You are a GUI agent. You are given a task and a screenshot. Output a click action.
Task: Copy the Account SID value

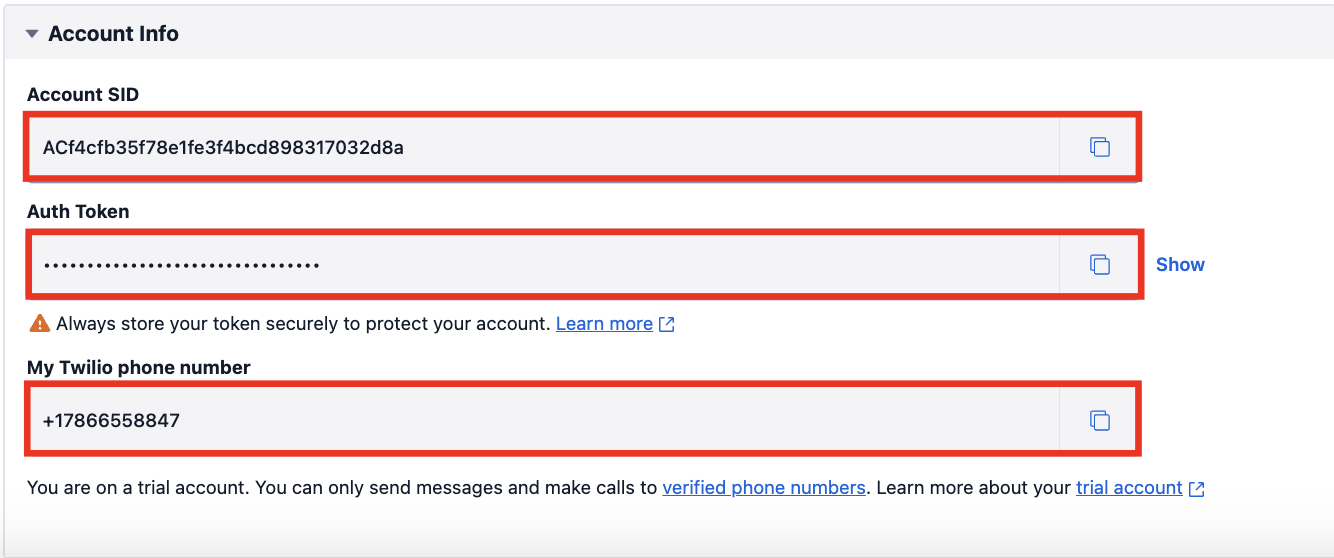click(x=1099, y=147)
